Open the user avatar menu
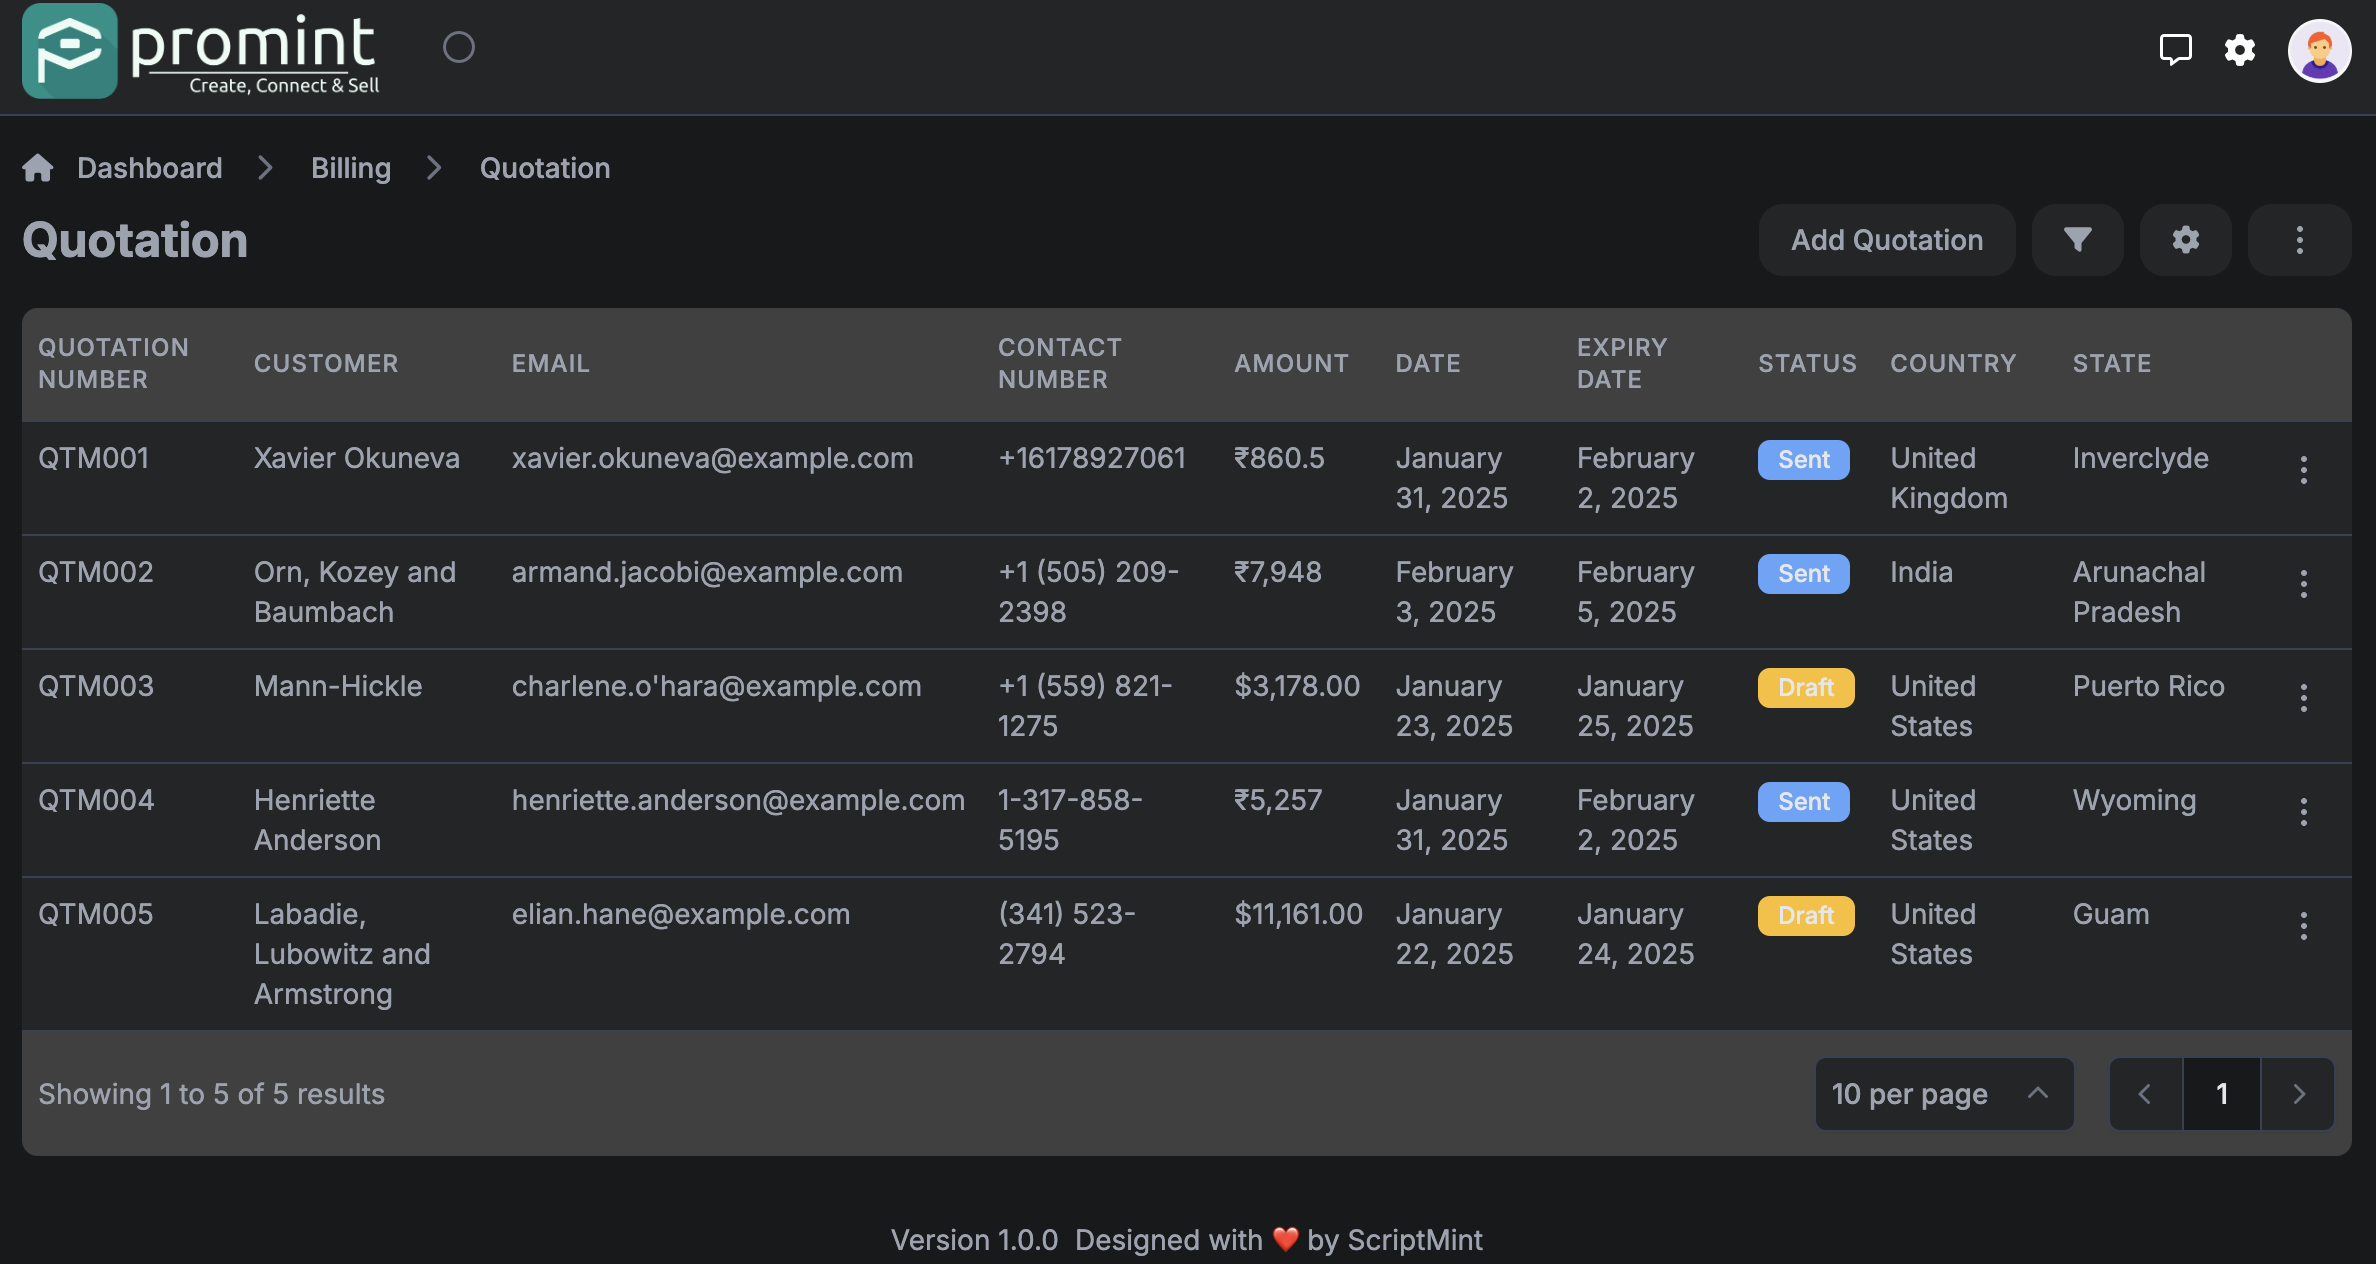 click(2319, 51)
